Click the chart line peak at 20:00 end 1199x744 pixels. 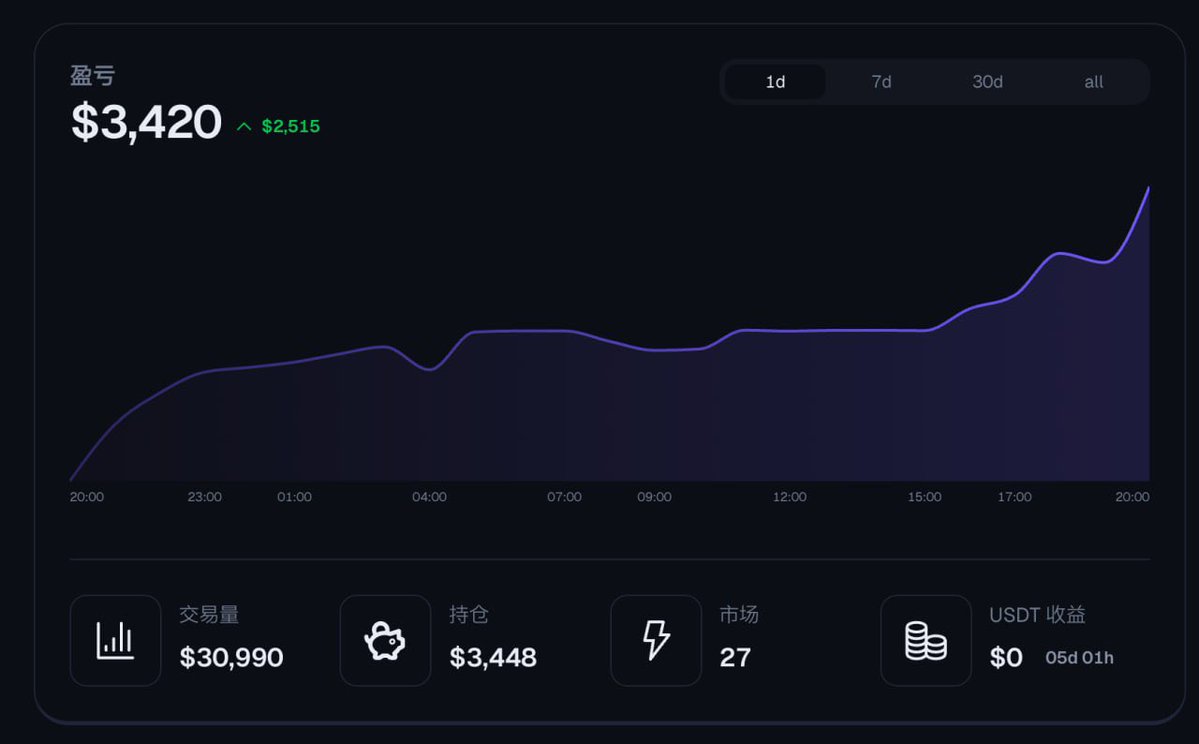(x=1148, y=188)
